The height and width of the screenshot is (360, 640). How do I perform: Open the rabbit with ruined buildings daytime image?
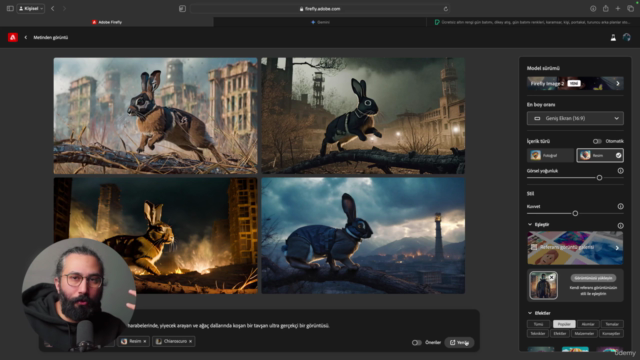156,116
